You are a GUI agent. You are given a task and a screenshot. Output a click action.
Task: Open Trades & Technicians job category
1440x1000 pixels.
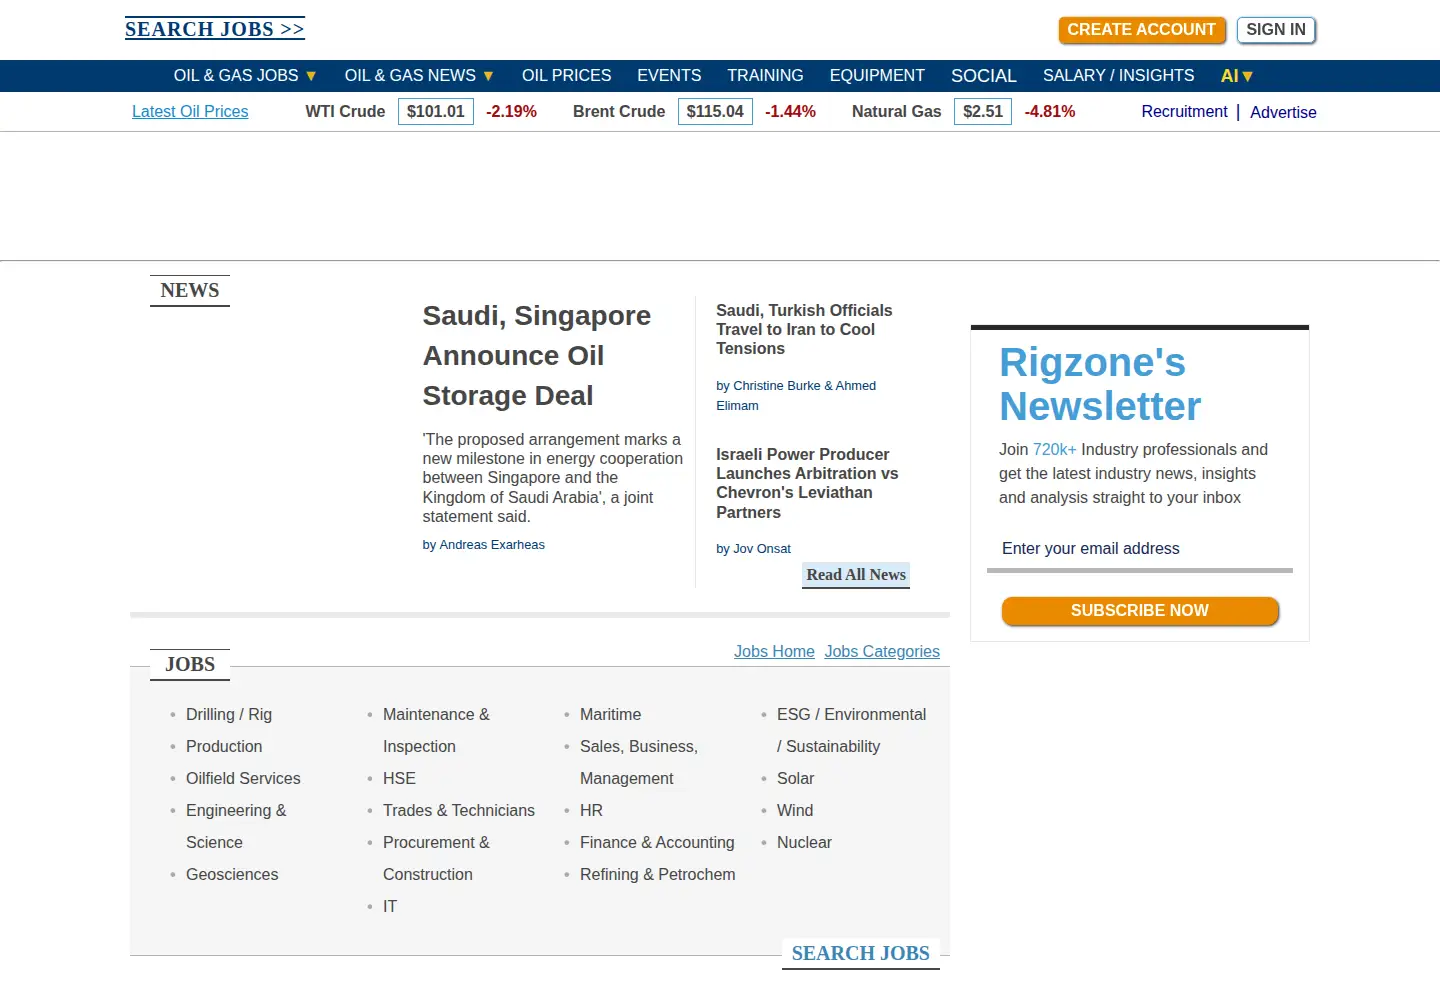pyautogui.click(x=459, y=811)
